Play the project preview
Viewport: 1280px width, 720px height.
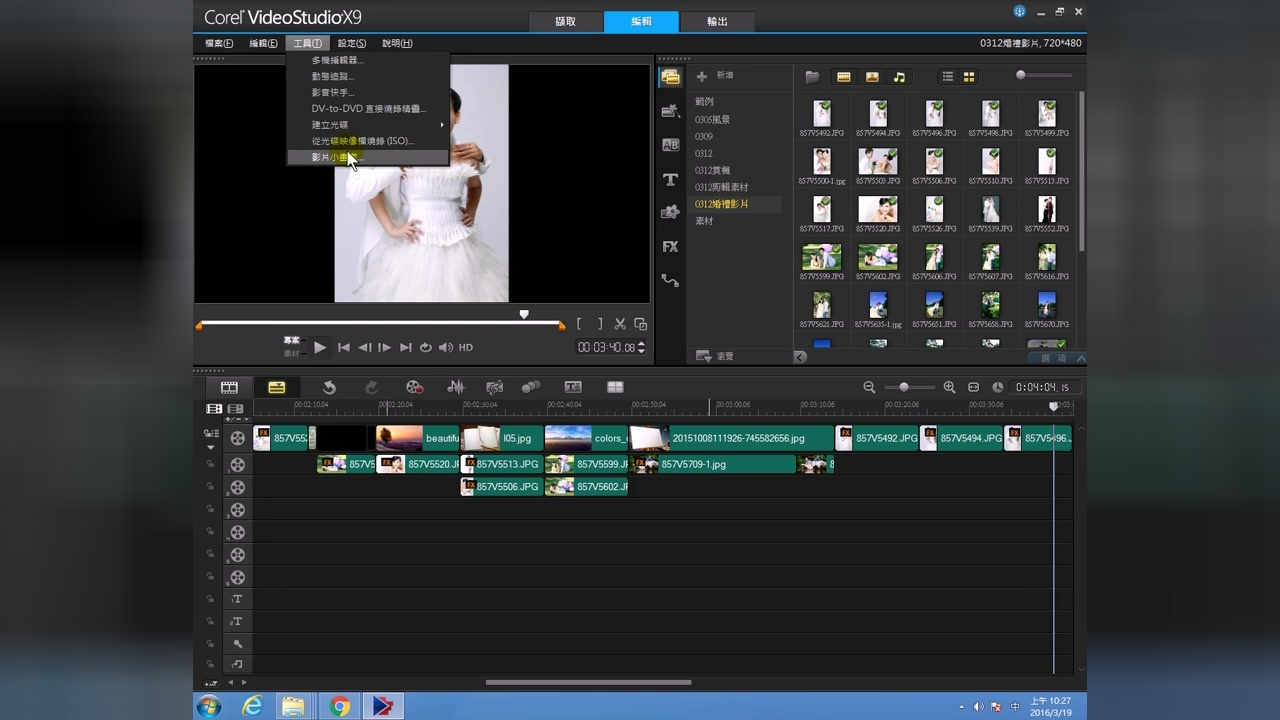(x=320, y=347)
